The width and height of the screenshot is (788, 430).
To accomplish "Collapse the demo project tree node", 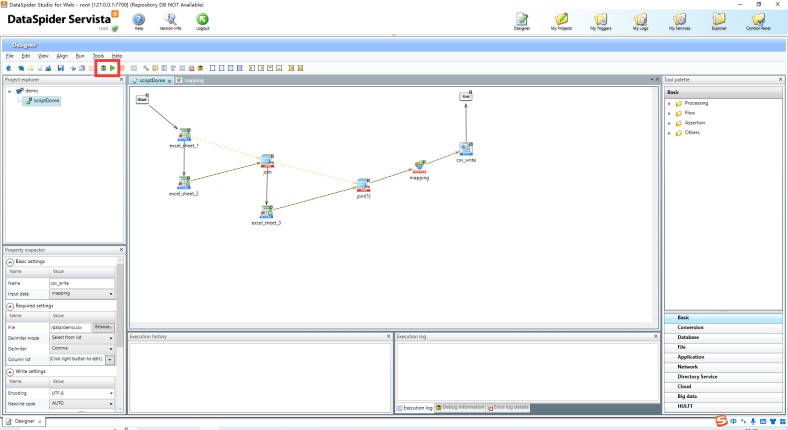I will click(x=10, y=91).
